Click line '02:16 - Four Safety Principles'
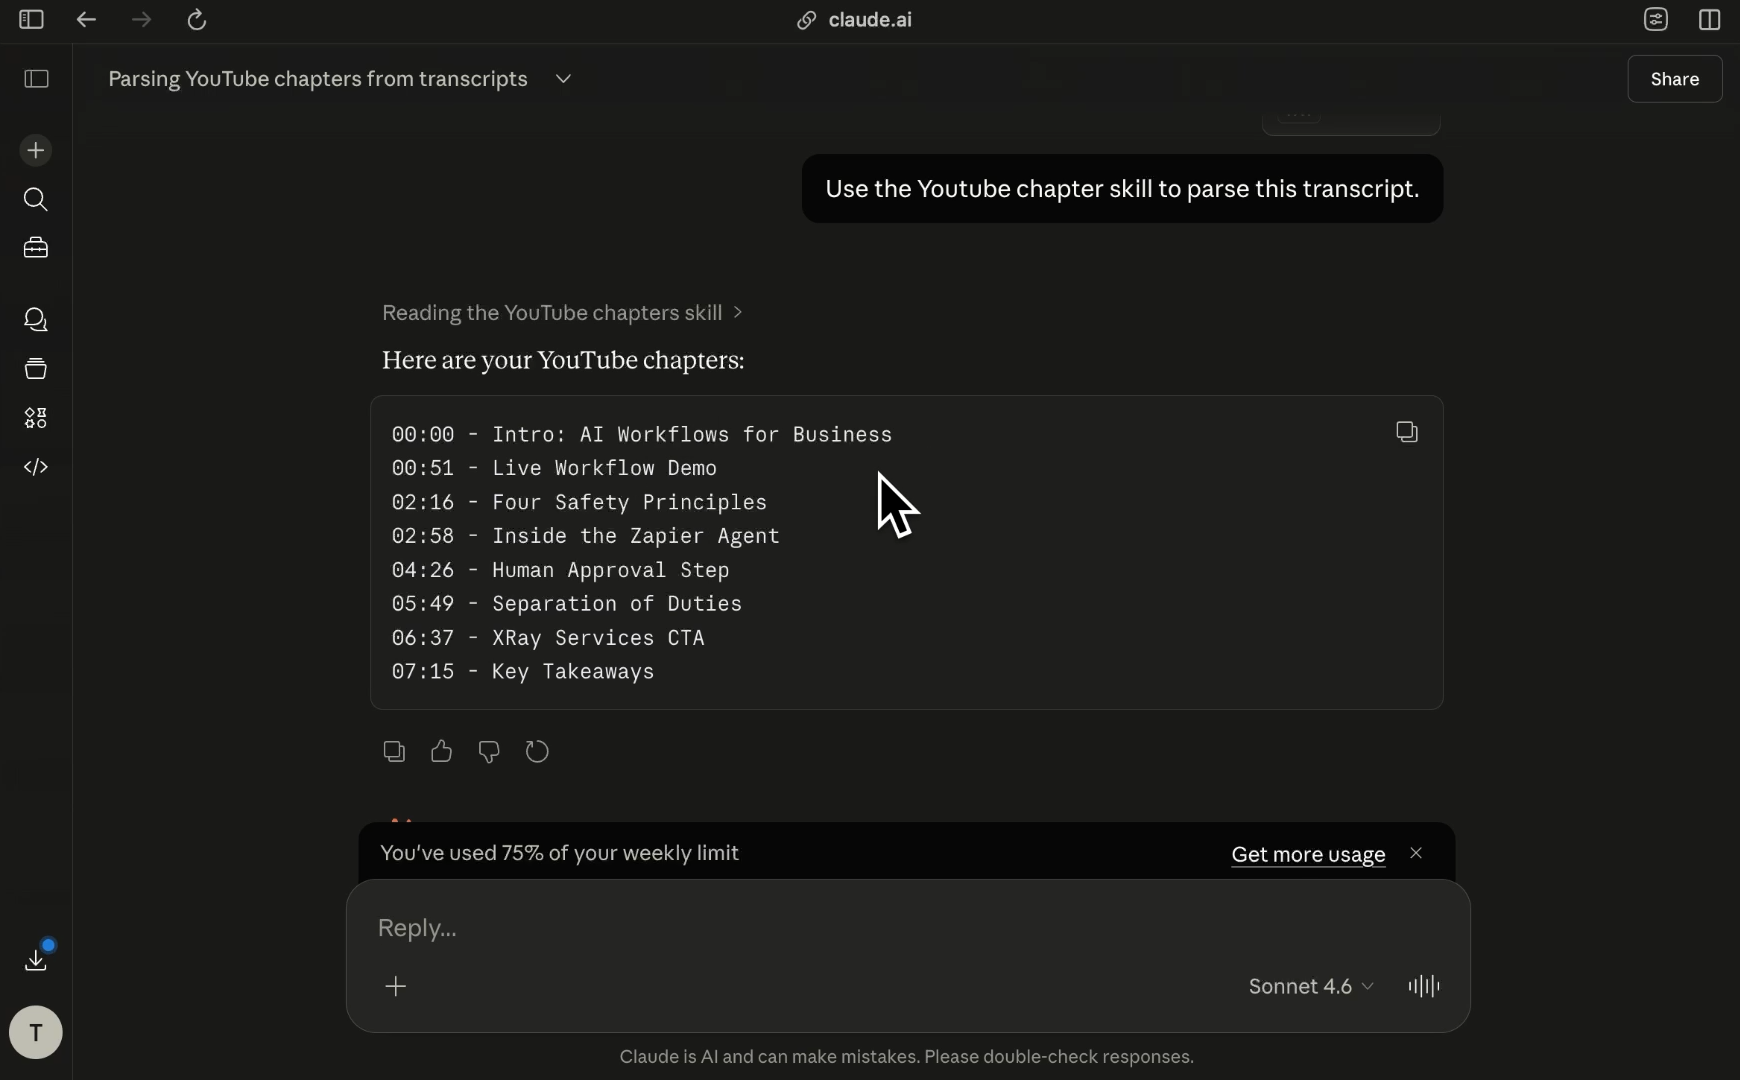Image resolution: width=1740 pixels, height=1080 pixels. point(579,503)
